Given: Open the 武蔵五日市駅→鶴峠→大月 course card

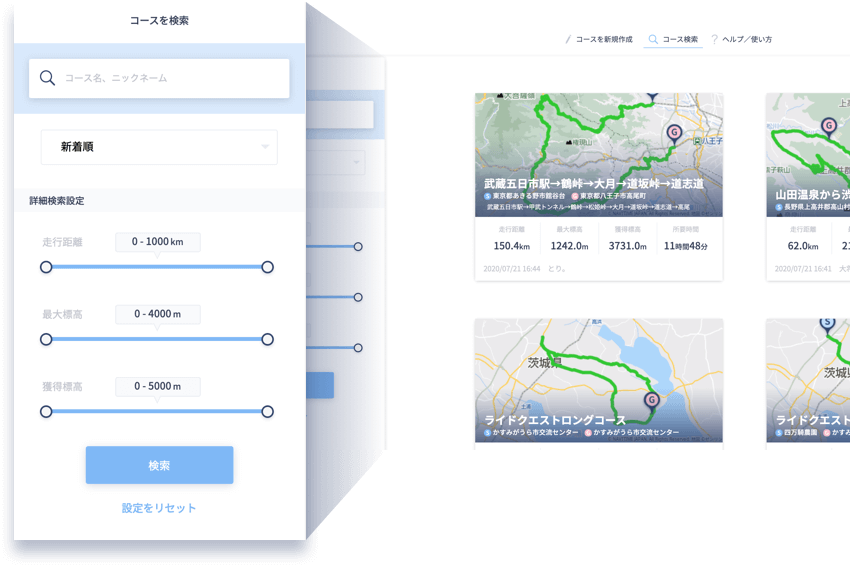Looking at the screenshot, I should pyautogui.click(x=598, y=187).
